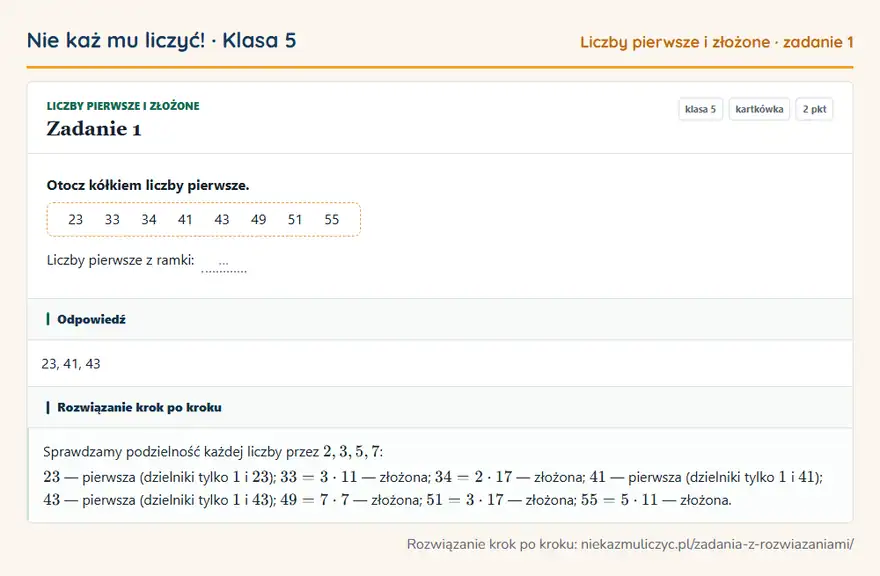Click the "Liczby pierwsze z ramki:" label
The height and width of the screenshot is (576, 880).
point(121,260)
